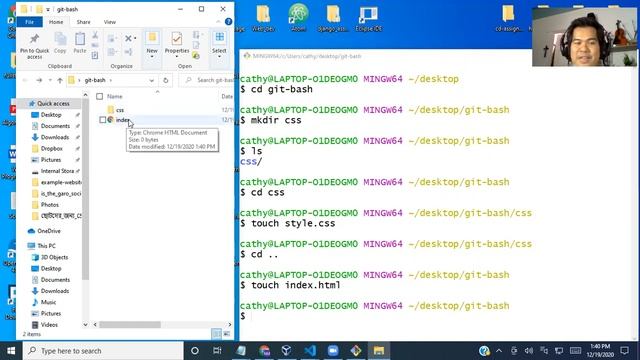Click the navigation pane scroll-down arrow
640x360 pixels.
pos(85,325)
